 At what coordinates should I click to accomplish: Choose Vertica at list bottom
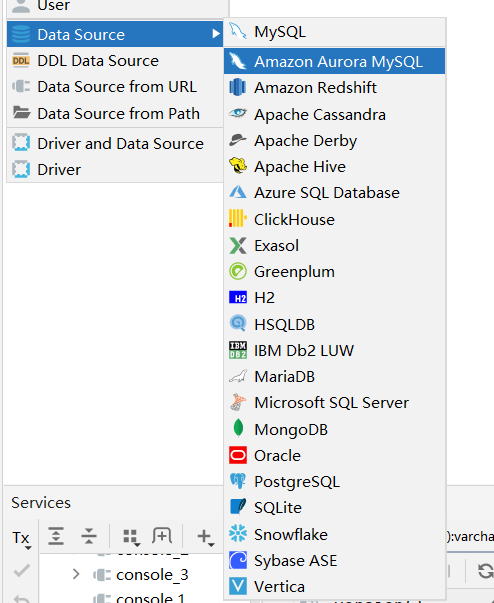click(x=334, y=586)
